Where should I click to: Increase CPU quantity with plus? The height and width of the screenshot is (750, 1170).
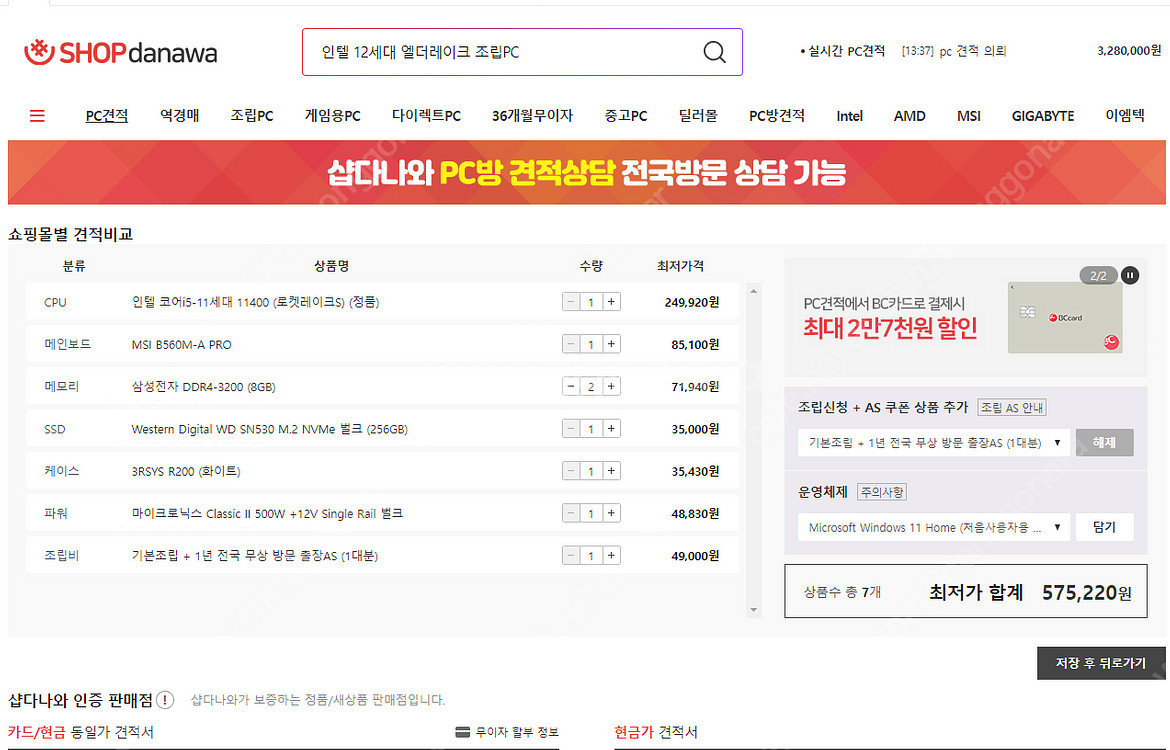point(611,301)
